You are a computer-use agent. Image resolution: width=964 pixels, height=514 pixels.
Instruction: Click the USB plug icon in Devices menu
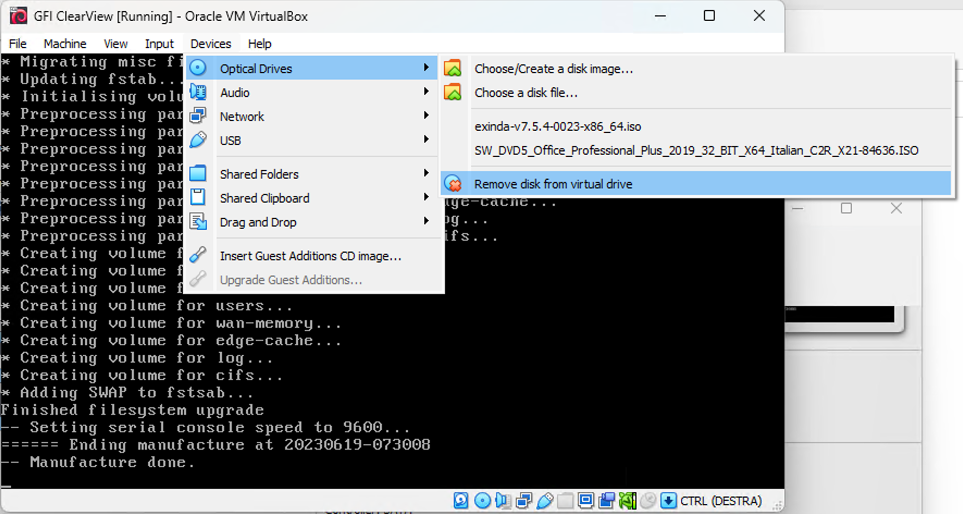tap(198, 140)
